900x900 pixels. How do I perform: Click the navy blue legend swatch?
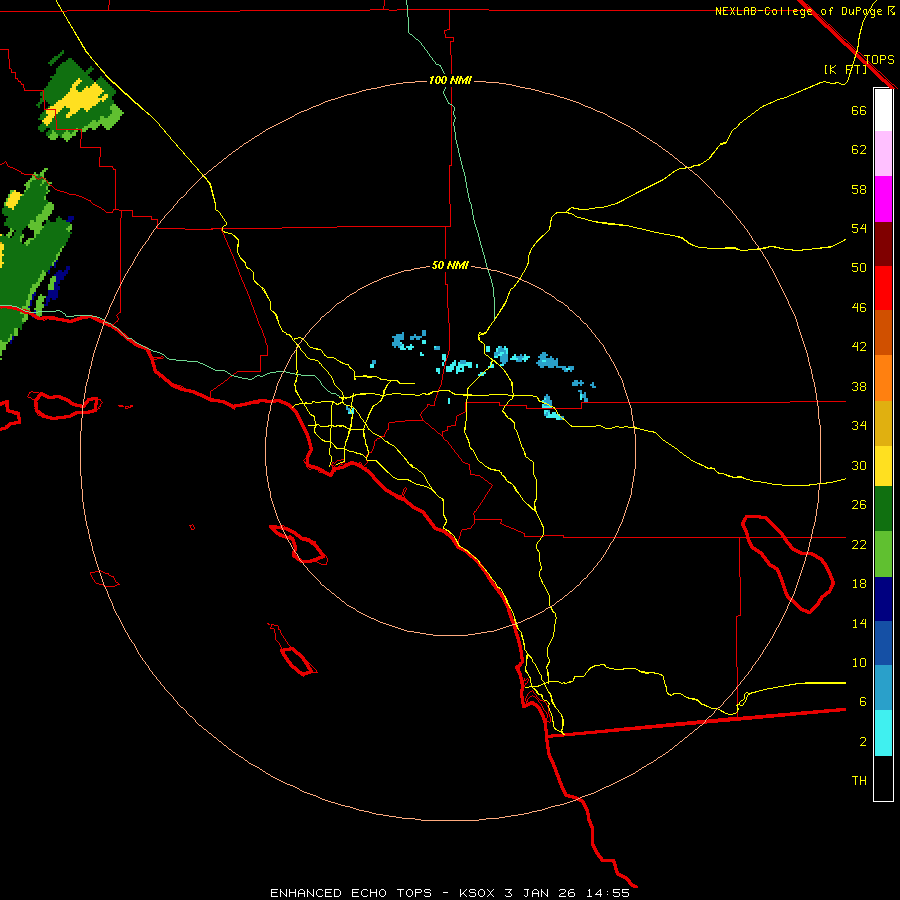click(x=883, y=599)
